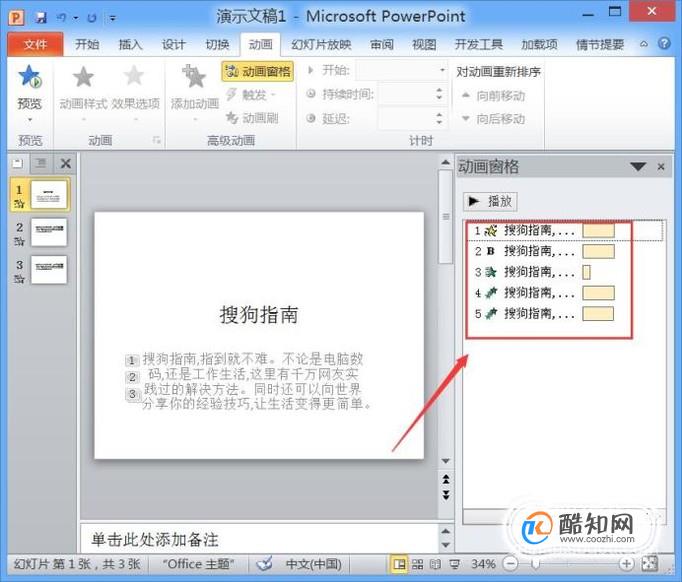Open the animation pane options dropdown triangle
This screenshot has width=682, height=582.
[638, 167]
